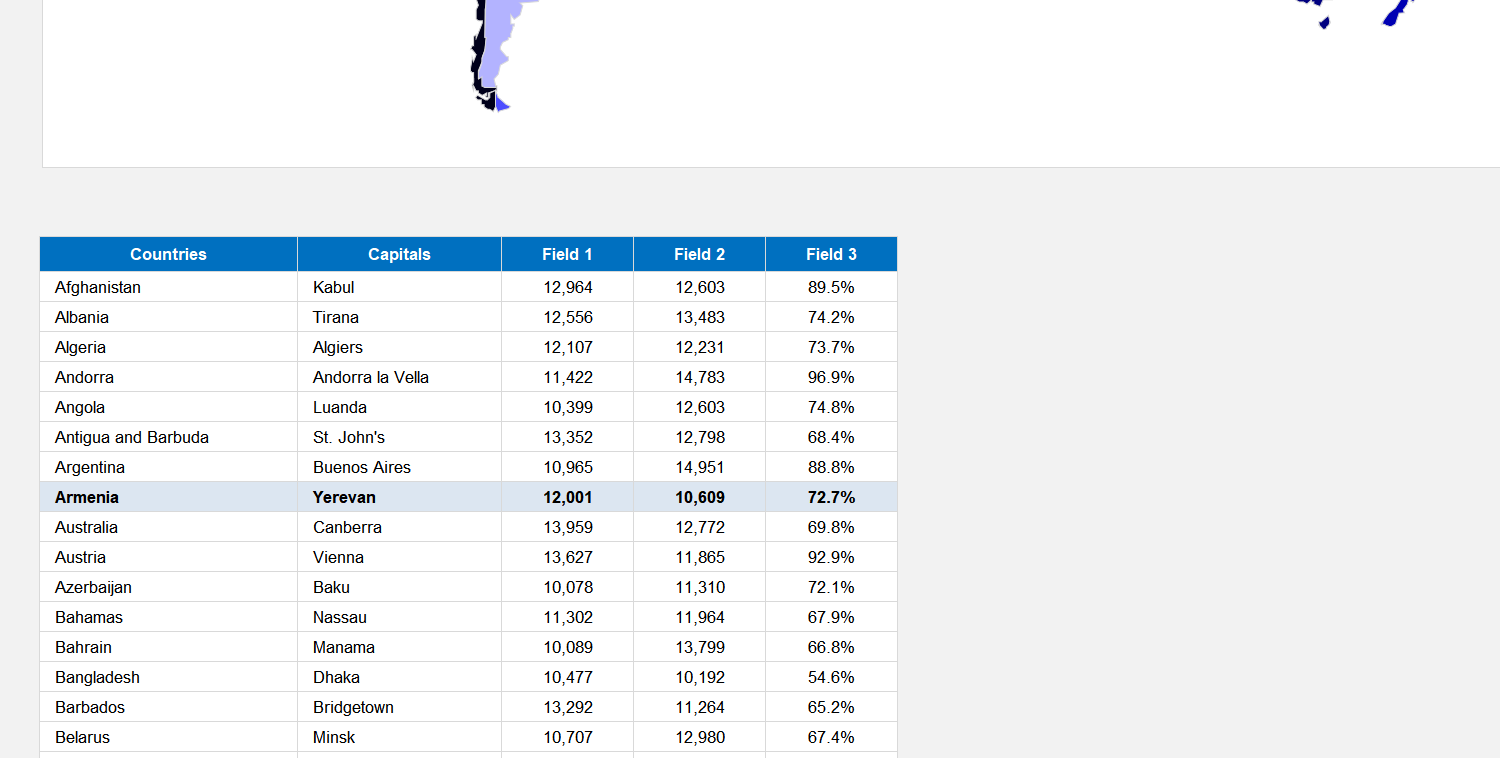Click the Field 2 column header
The image size is (1500, 758).
[699, 254]
